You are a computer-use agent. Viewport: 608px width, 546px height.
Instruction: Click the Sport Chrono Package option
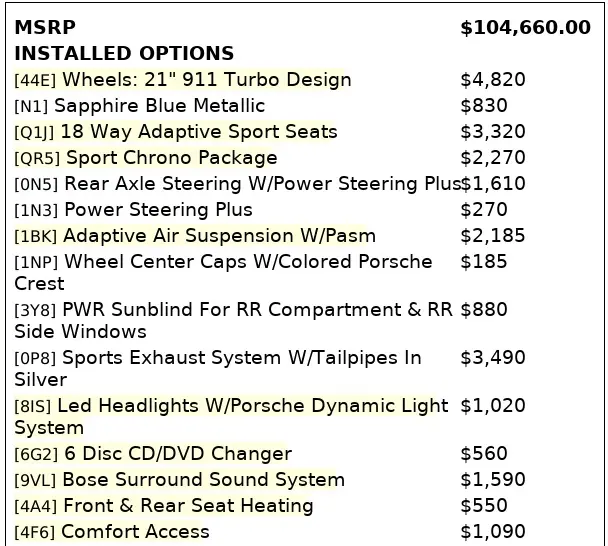click(x=171, y=158)
